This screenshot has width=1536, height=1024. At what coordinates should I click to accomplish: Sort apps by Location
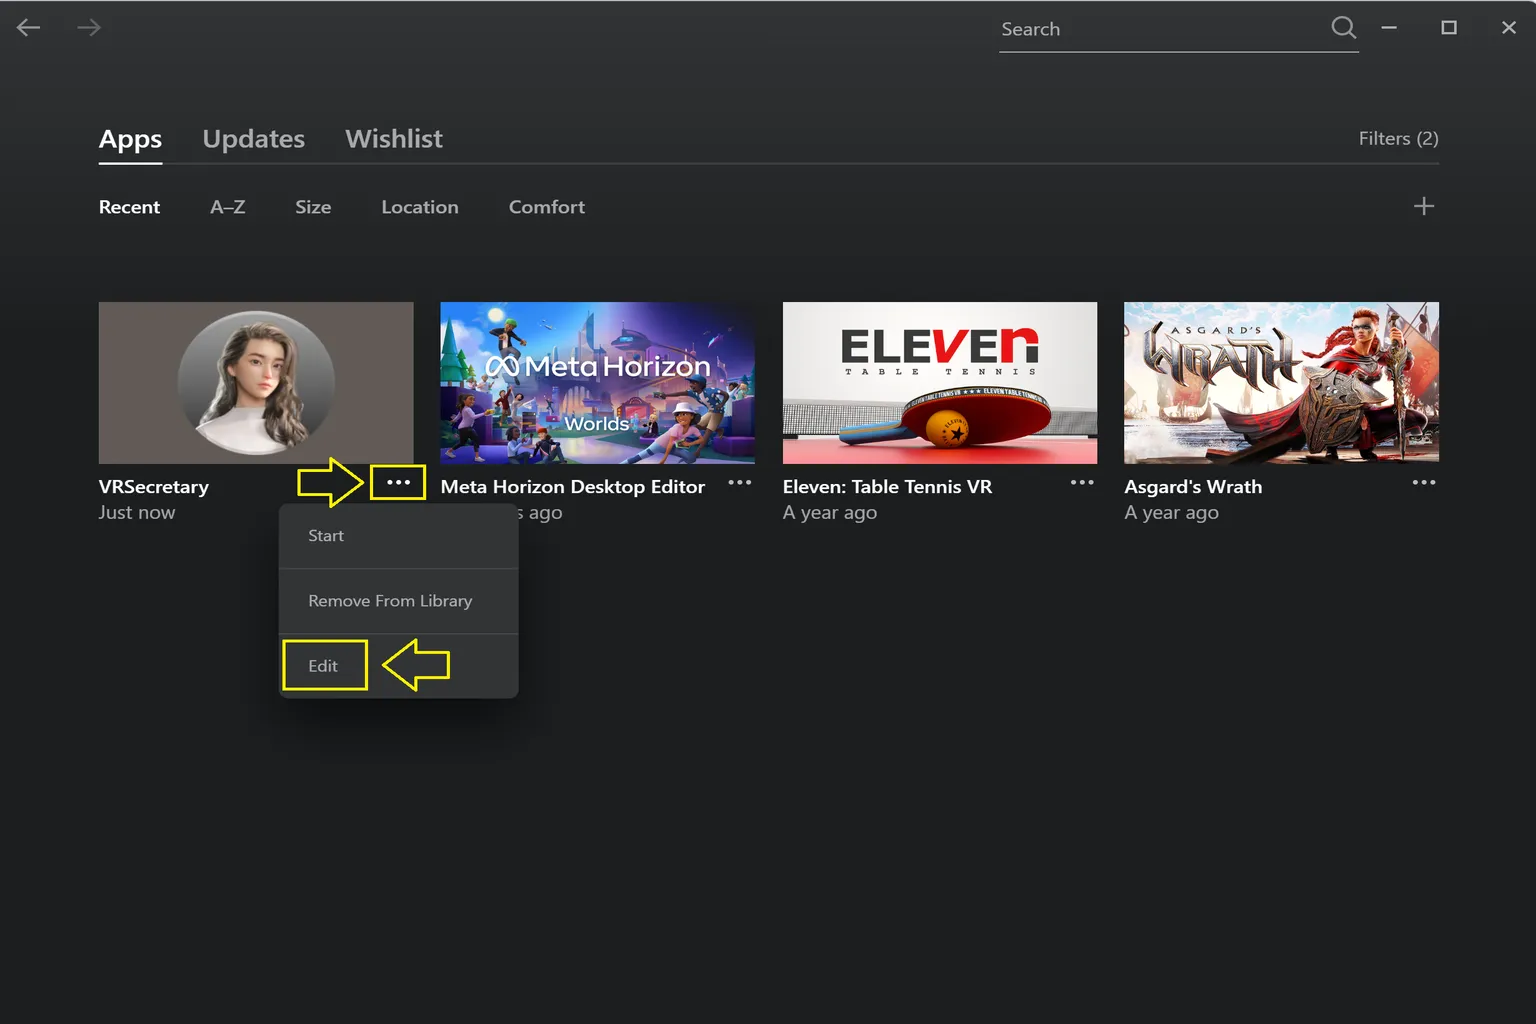(x=420, y=207)
